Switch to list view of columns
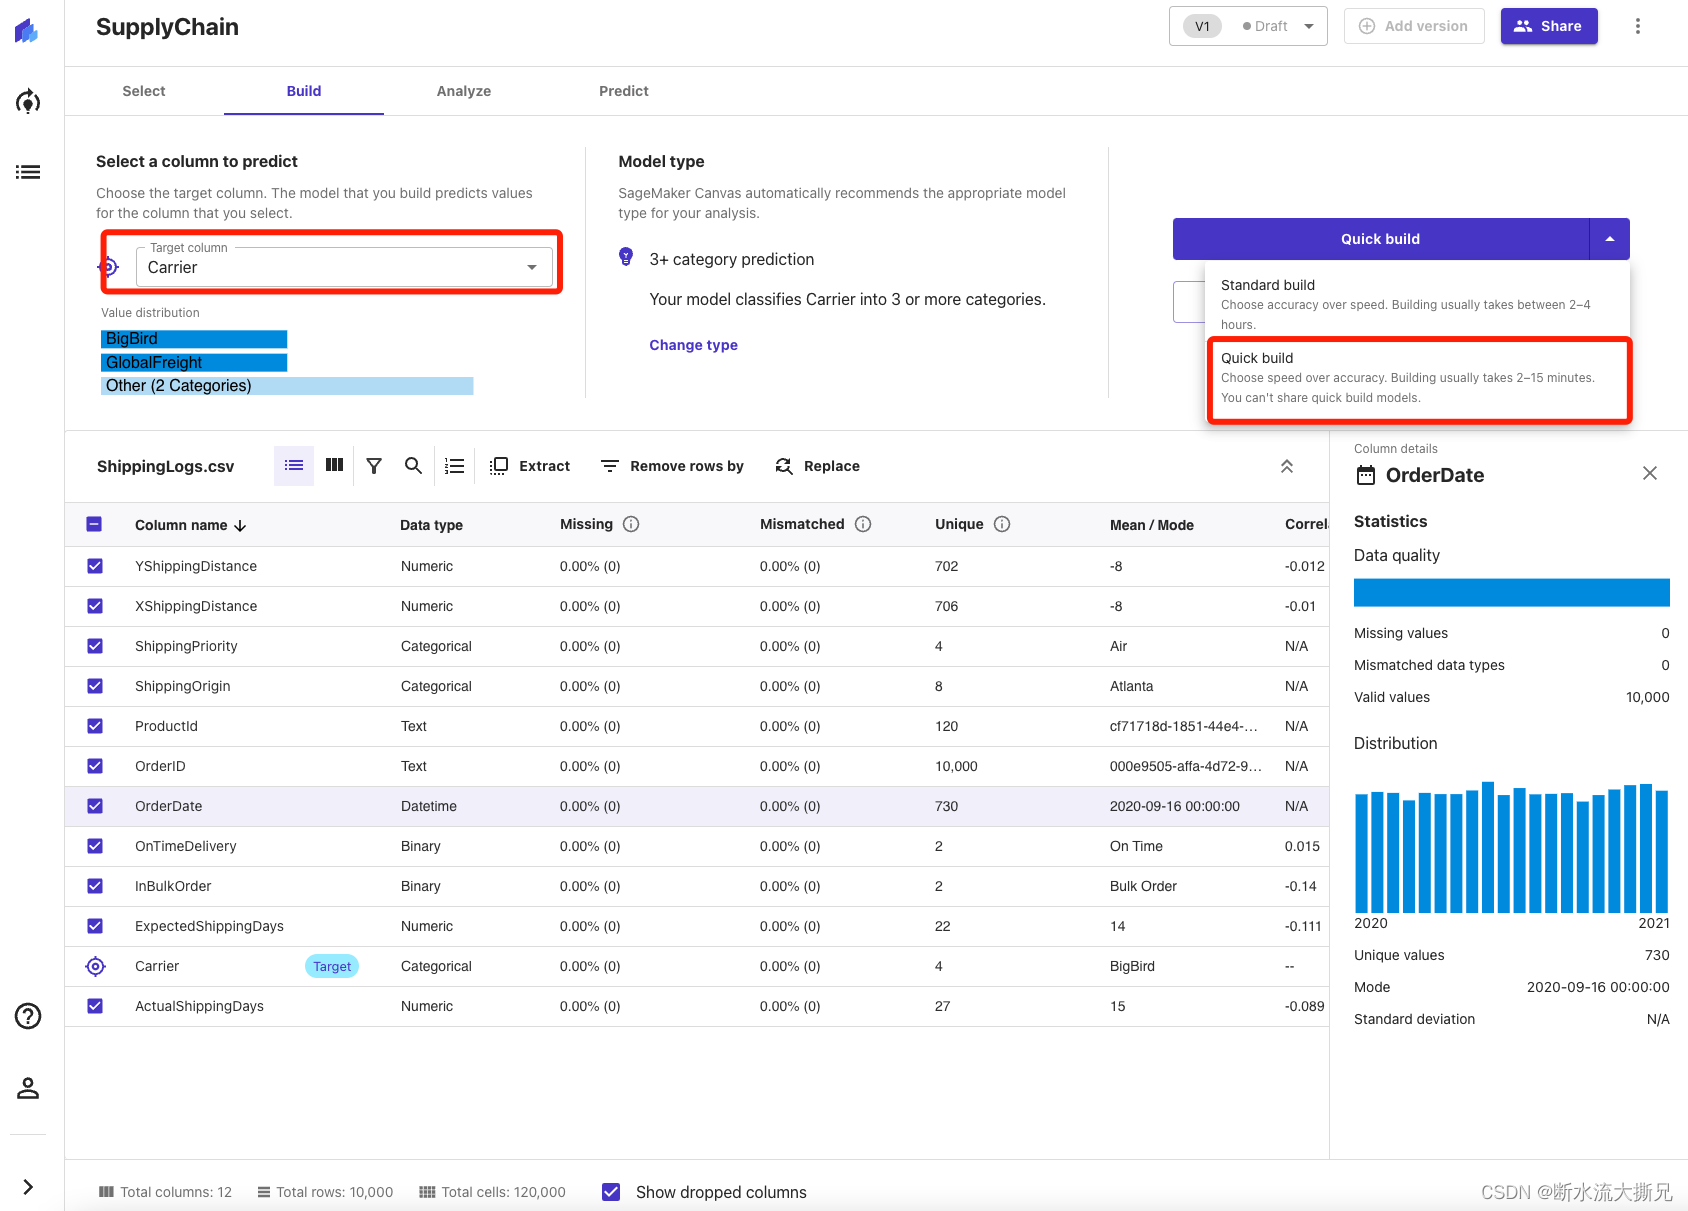The width and height of the screenshot is (1688, 1211). (294, 466)
